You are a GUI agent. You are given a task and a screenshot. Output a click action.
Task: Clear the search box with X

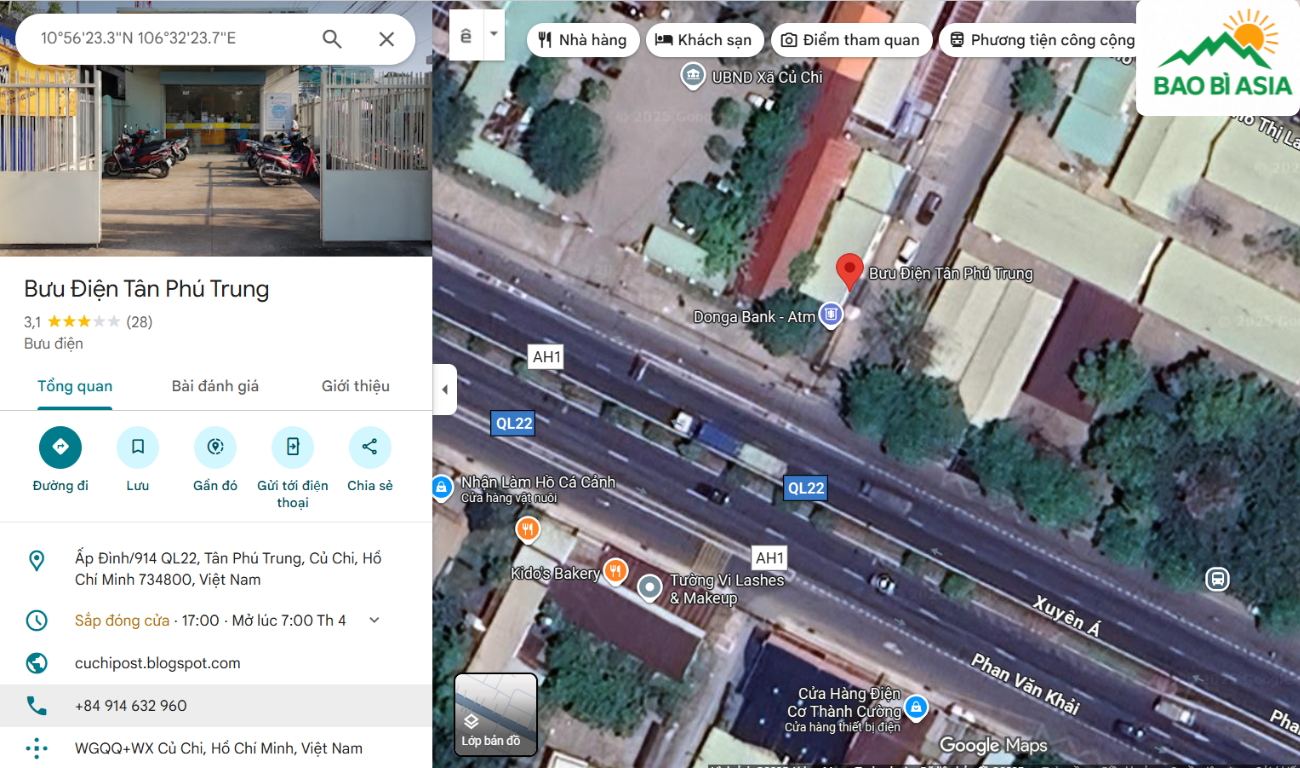[386, 39]
